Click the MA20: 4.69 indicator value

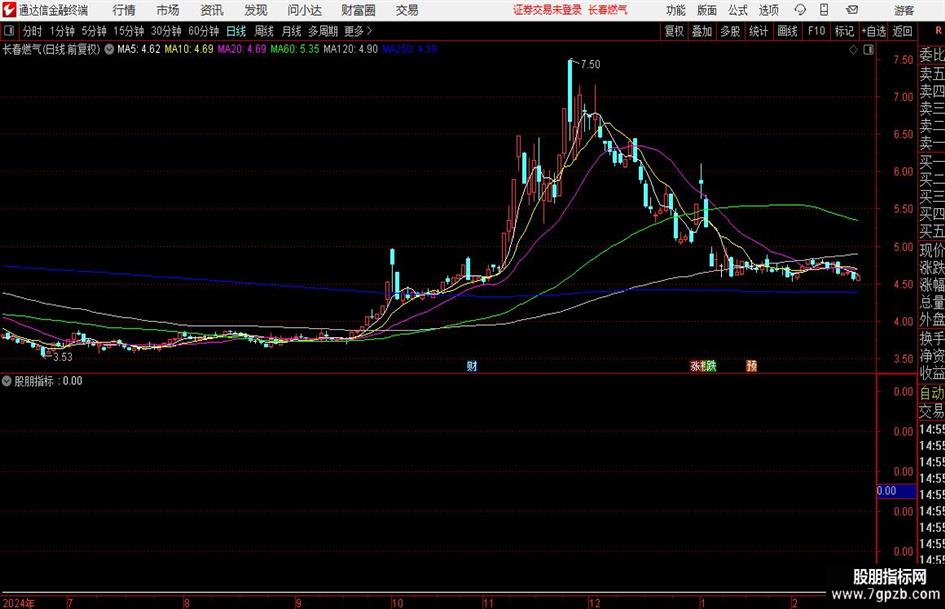pos(242,49)
